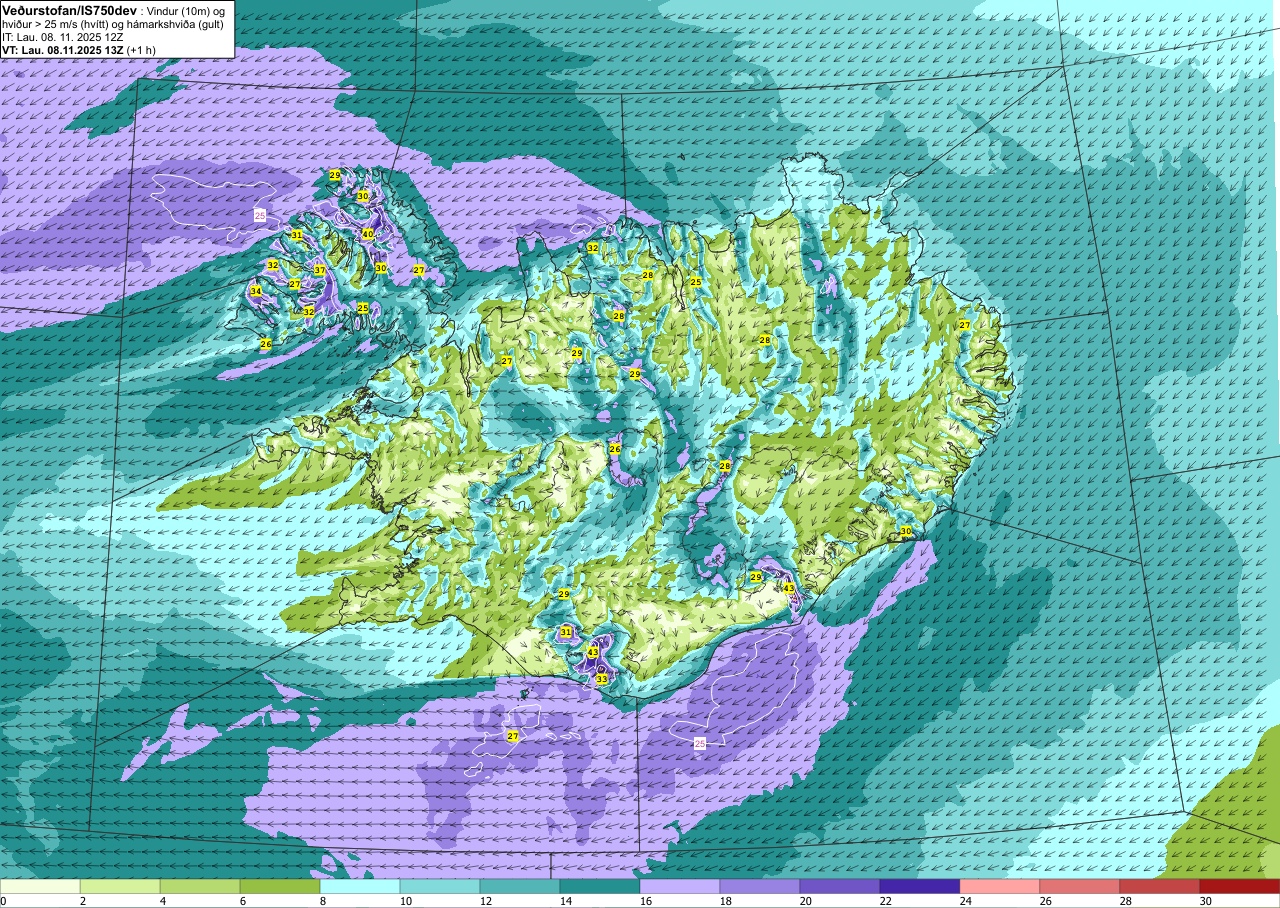This screenshot has width=1280, height=908.
Task: Click the dark indigo 22–24 m/s swatch
Action: pyautogui.click(x=920, y=886)
